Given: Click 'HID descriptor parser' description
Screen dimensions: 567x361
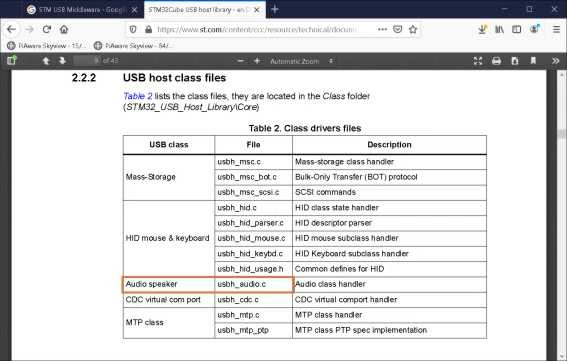Looking at the screenshot, I should coord(333,223).
